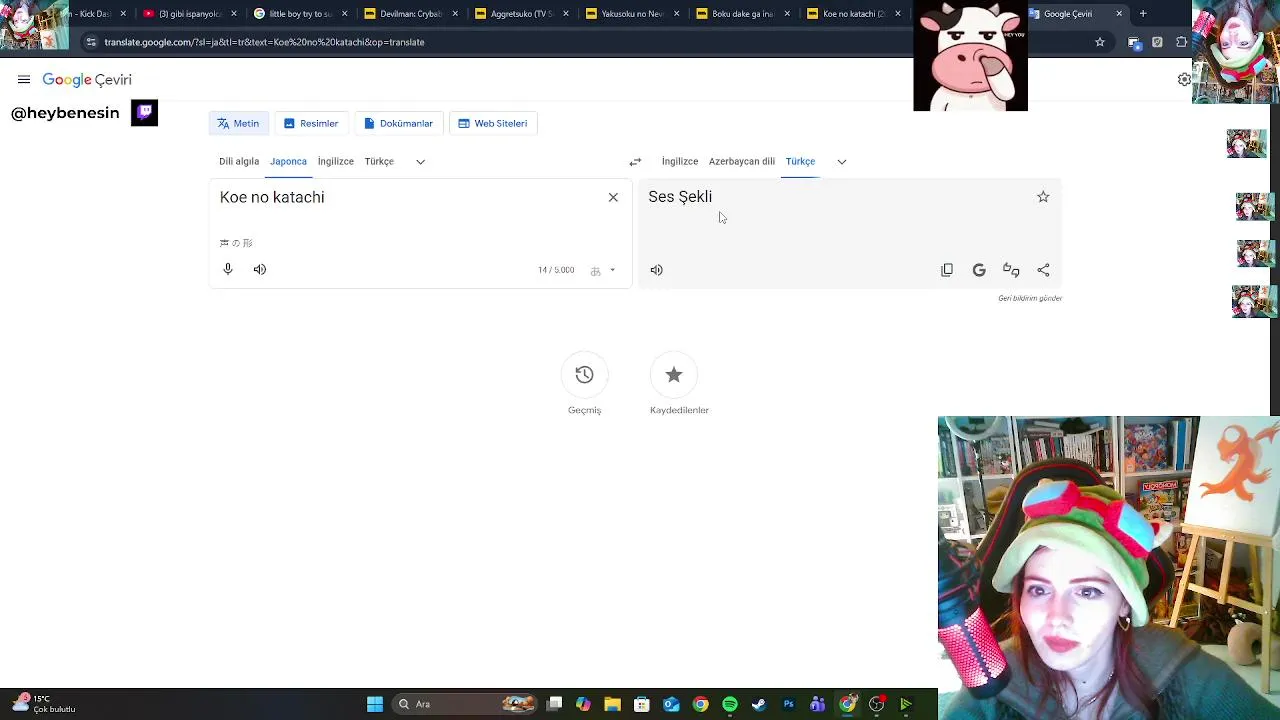Open File Explorer from the taskbar
Screen dimensions: 1280x720
coord(613,704)
